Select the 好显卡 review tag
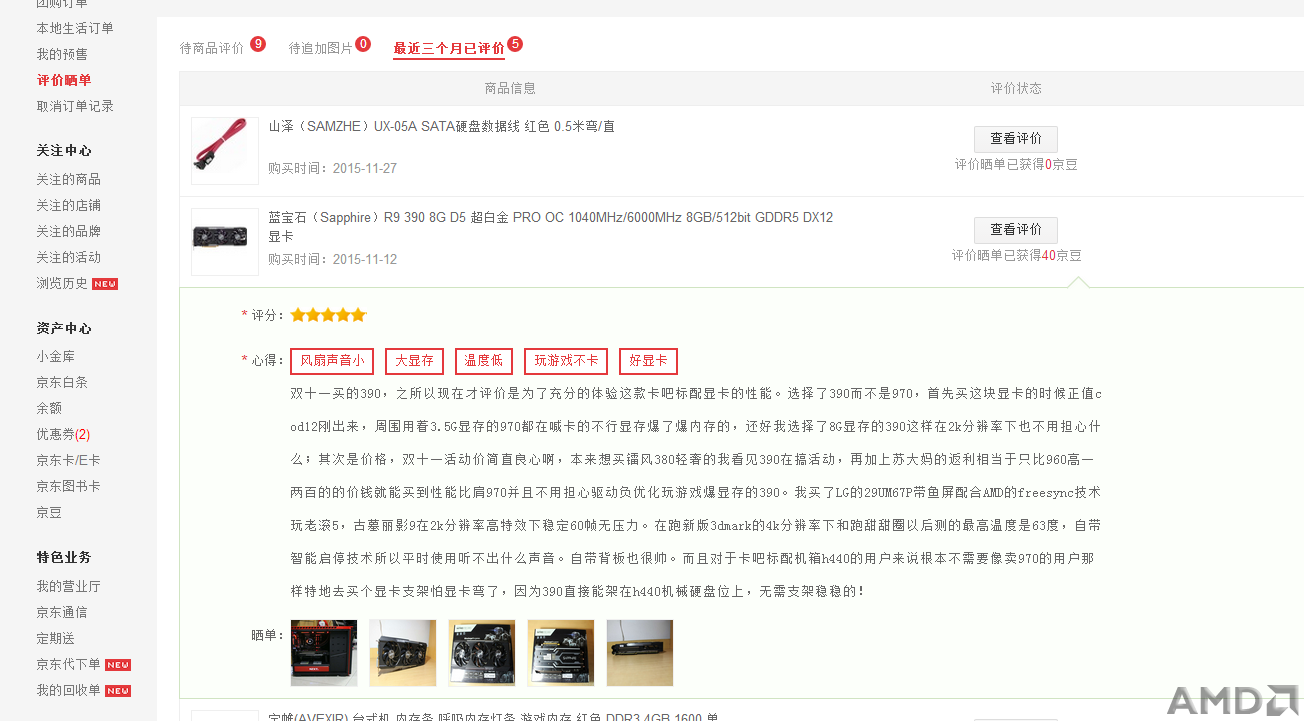 648,361
